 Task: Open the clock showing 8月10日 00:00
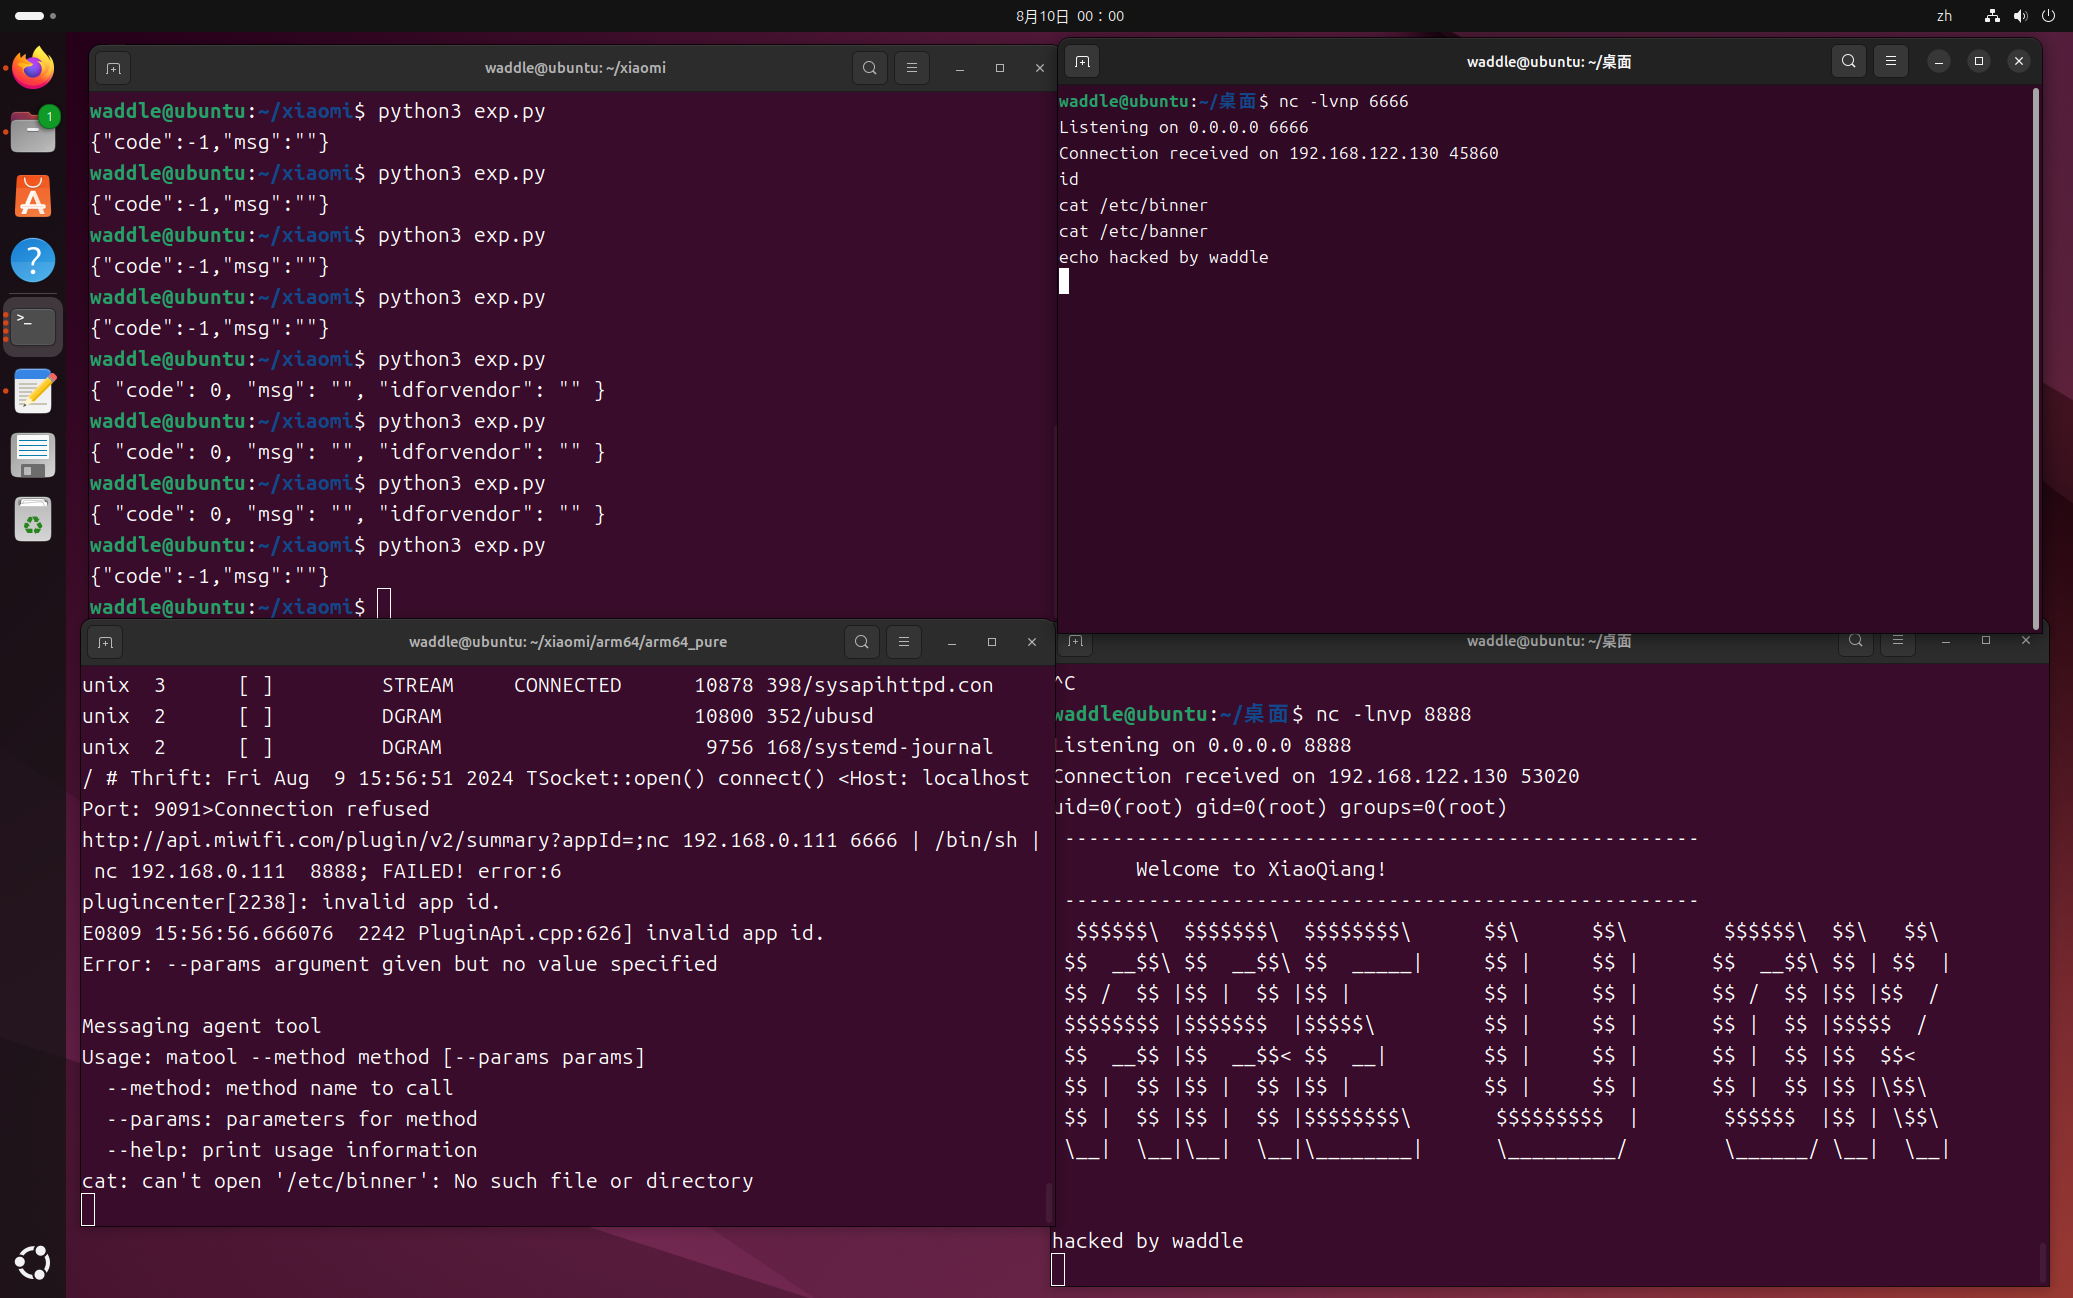click(1070, 16)
